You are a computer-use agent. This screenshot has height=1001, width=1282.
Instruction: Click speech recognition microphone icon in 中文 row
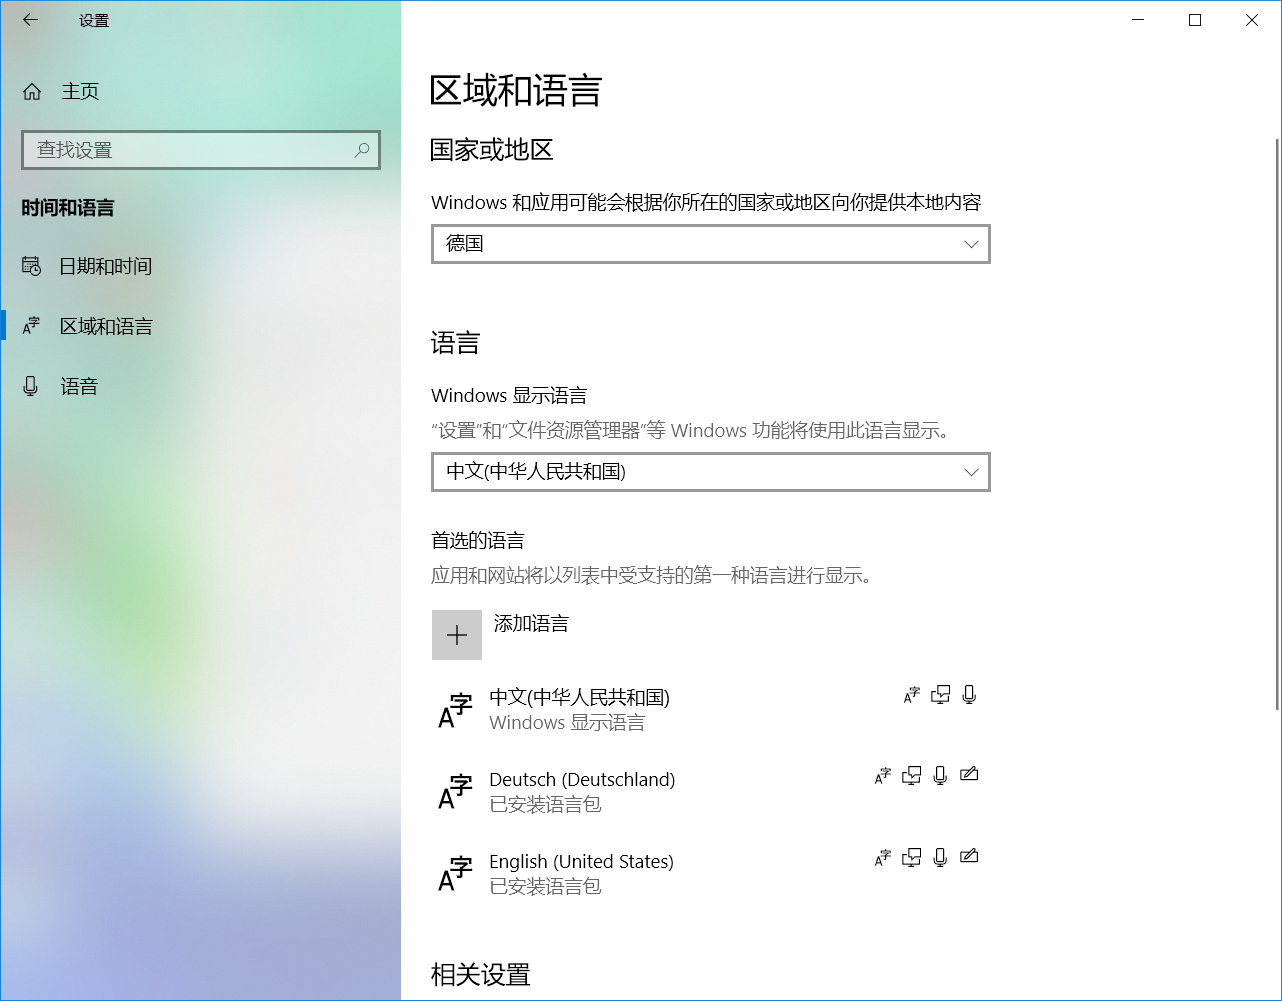(969, 695)
